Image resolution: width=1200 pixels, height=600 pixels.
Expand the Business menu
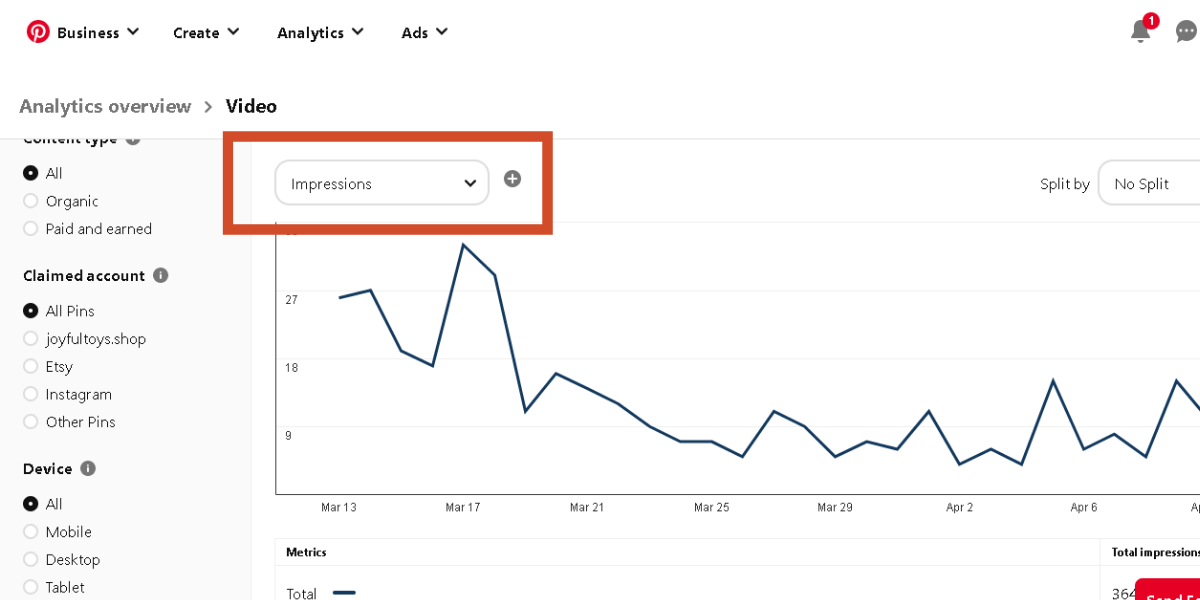point(97,32)
